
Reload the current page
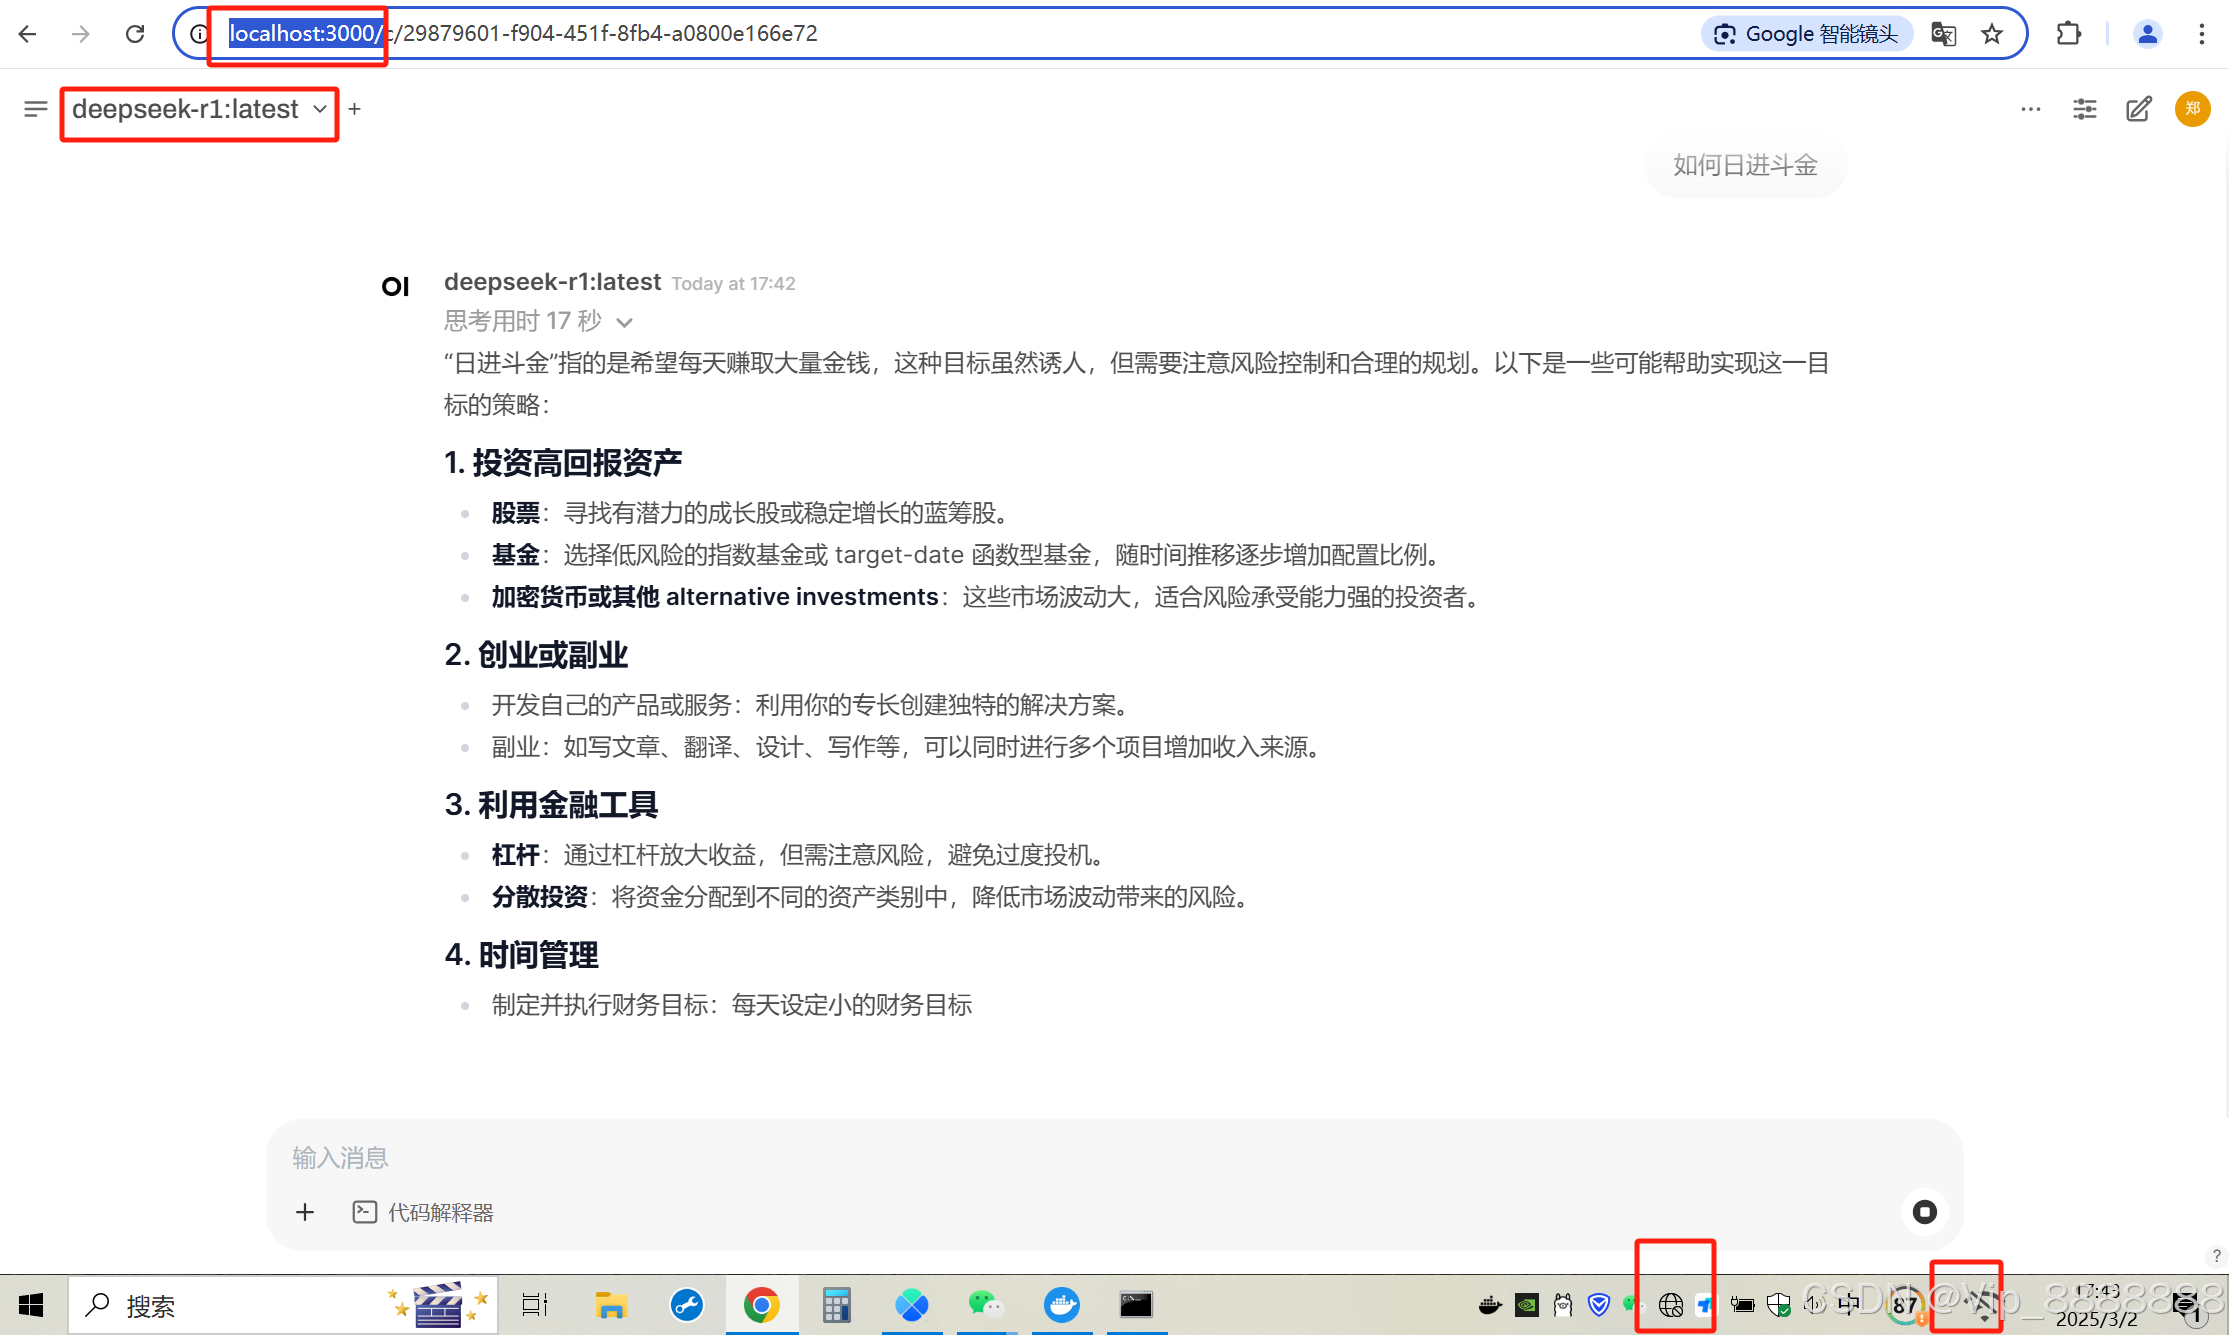tap(135, 34)
